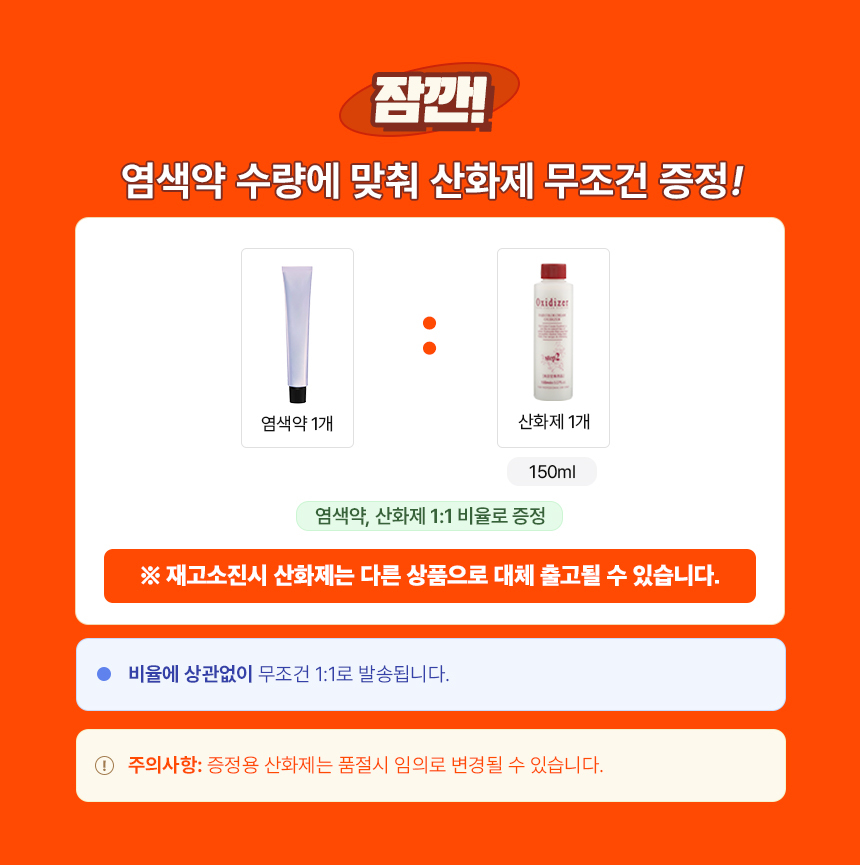Click the headline 염색약 수량에 맞춰 text
Screen dimensions: 860x865
pyautogui.click(x=270, y=181)
